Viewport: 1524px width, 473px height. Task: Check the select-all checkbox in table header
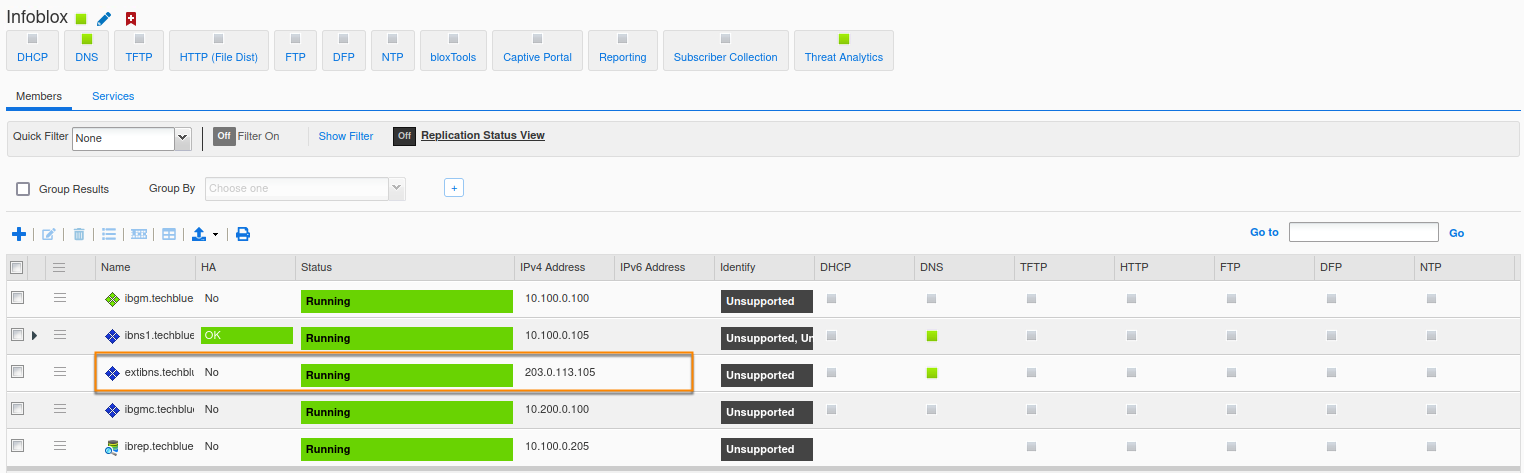[x=16, y=267]
